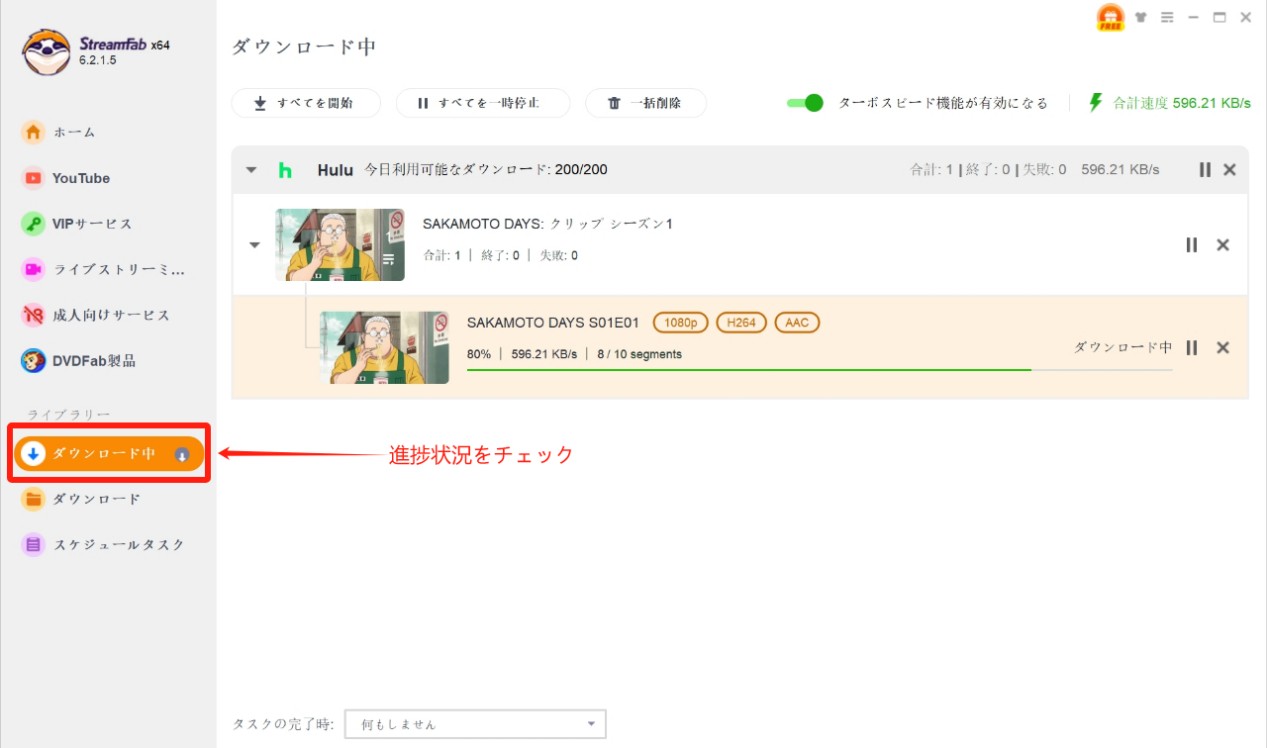
Task: Click the home icon in sidebar
Action: pyautogui.click(x=33, y=132)
